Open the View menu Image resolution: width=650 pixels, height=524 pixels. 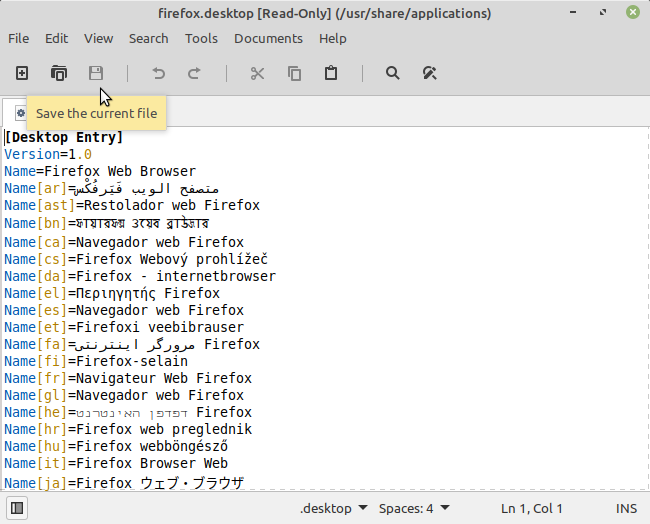click(x=99, y=39)
